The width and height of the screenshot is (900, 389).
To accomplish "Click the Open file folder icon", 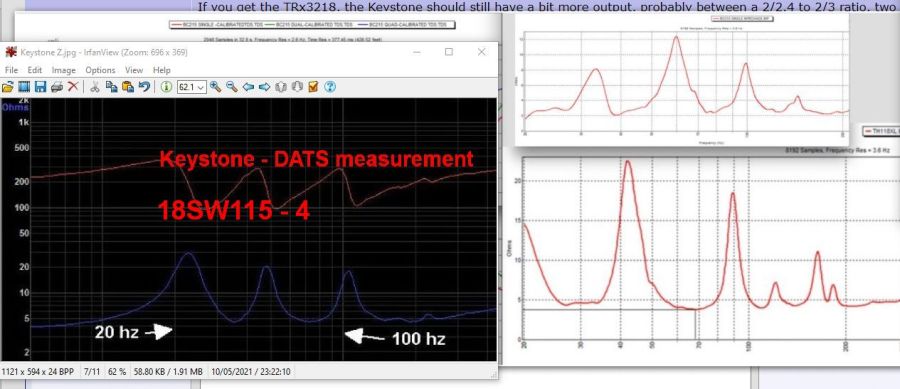I will [x=7, y=87].
